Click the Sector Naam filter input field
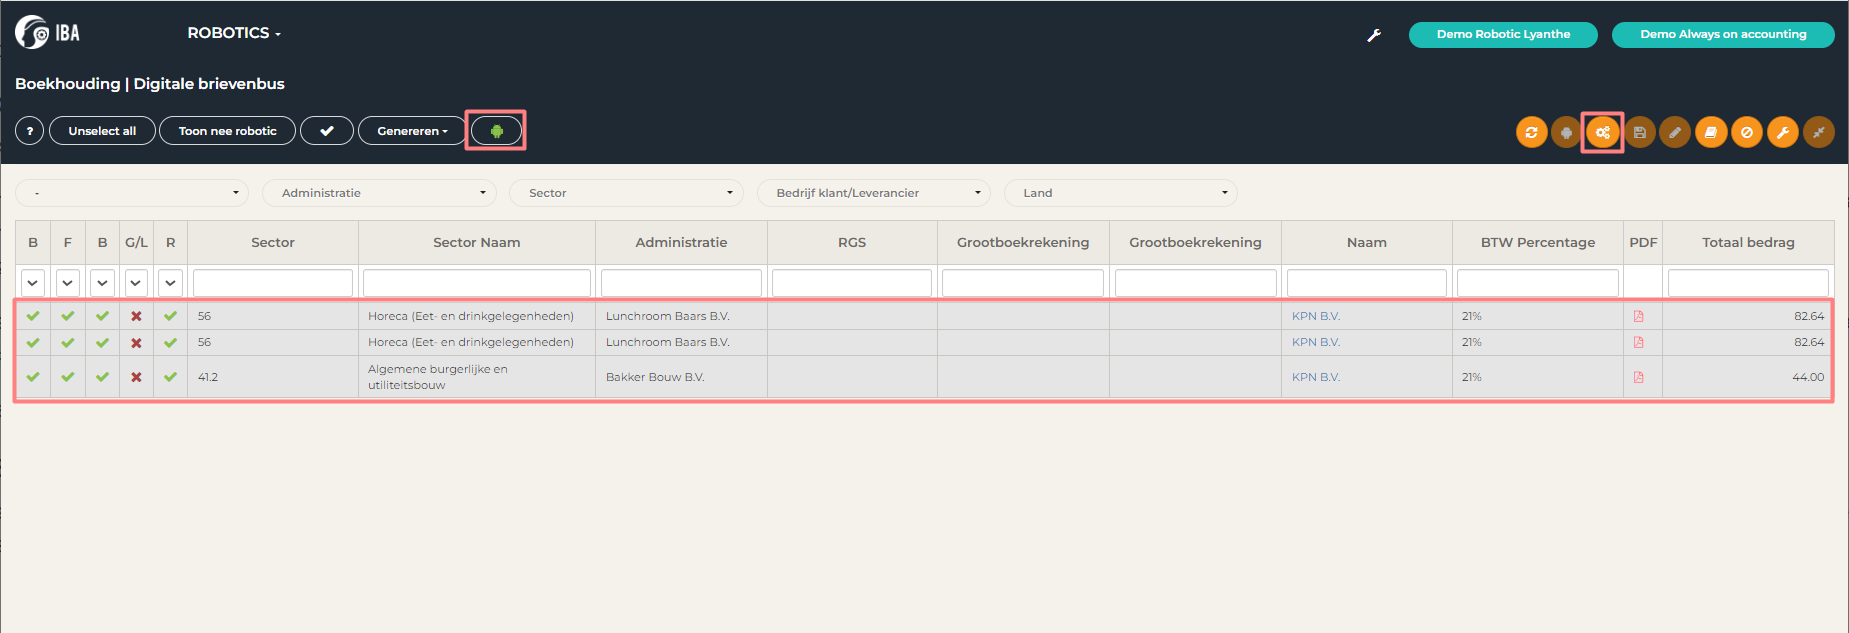This screenshot has height=633, width=1849. pos(476,283)
